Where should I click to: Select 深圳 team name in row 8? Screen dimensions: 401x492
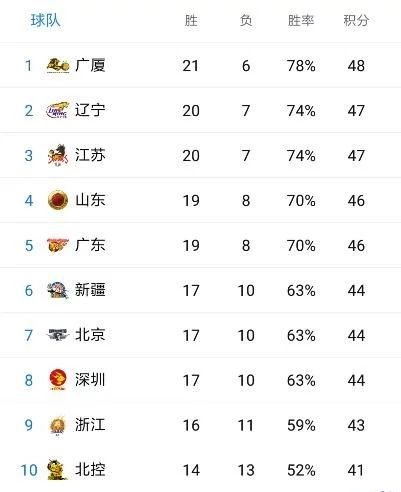(90, 380)
